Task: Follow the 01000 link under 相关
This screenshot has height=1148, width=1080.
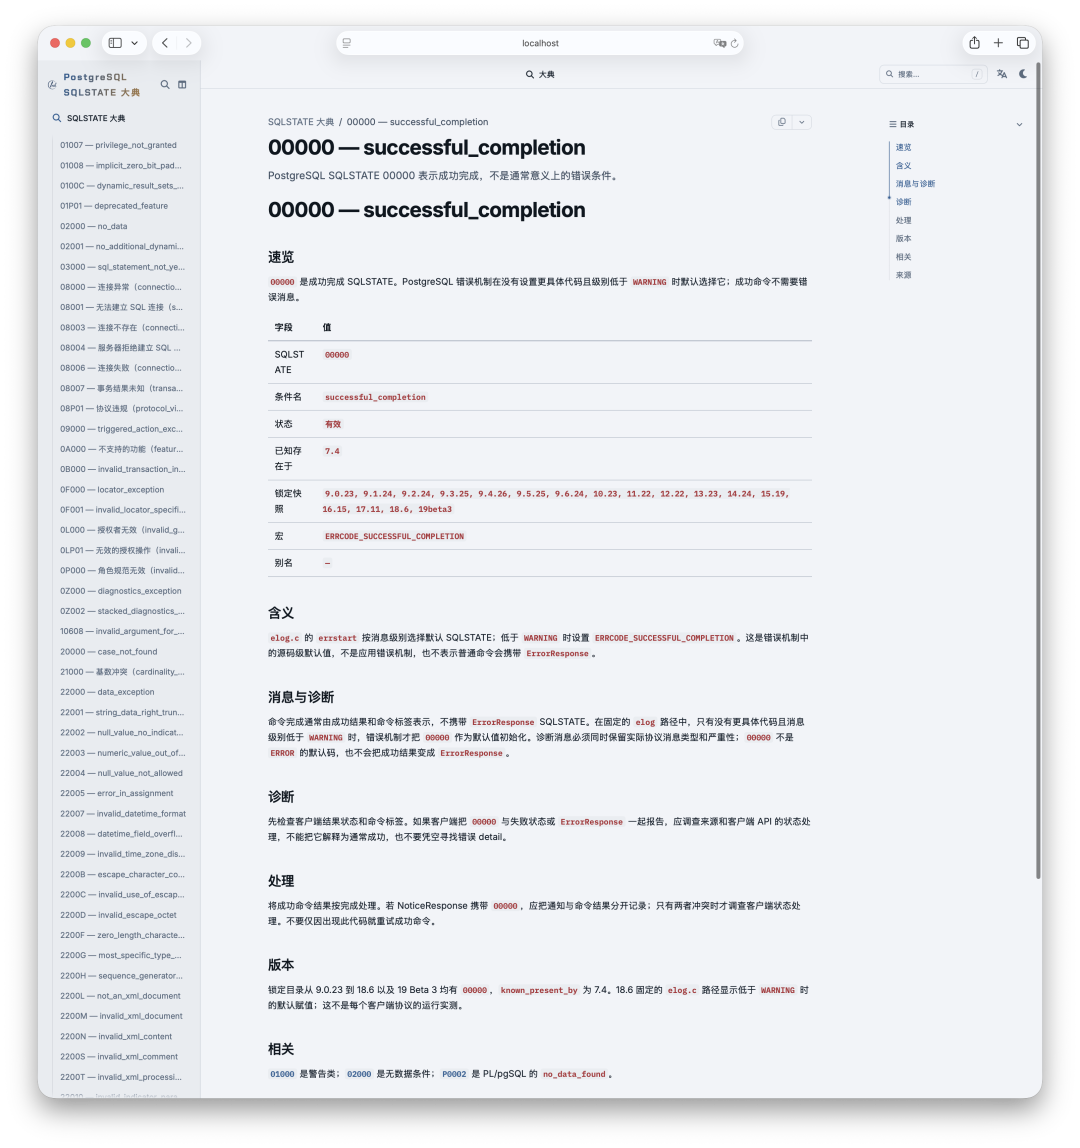Action: tap(282, 1074)
